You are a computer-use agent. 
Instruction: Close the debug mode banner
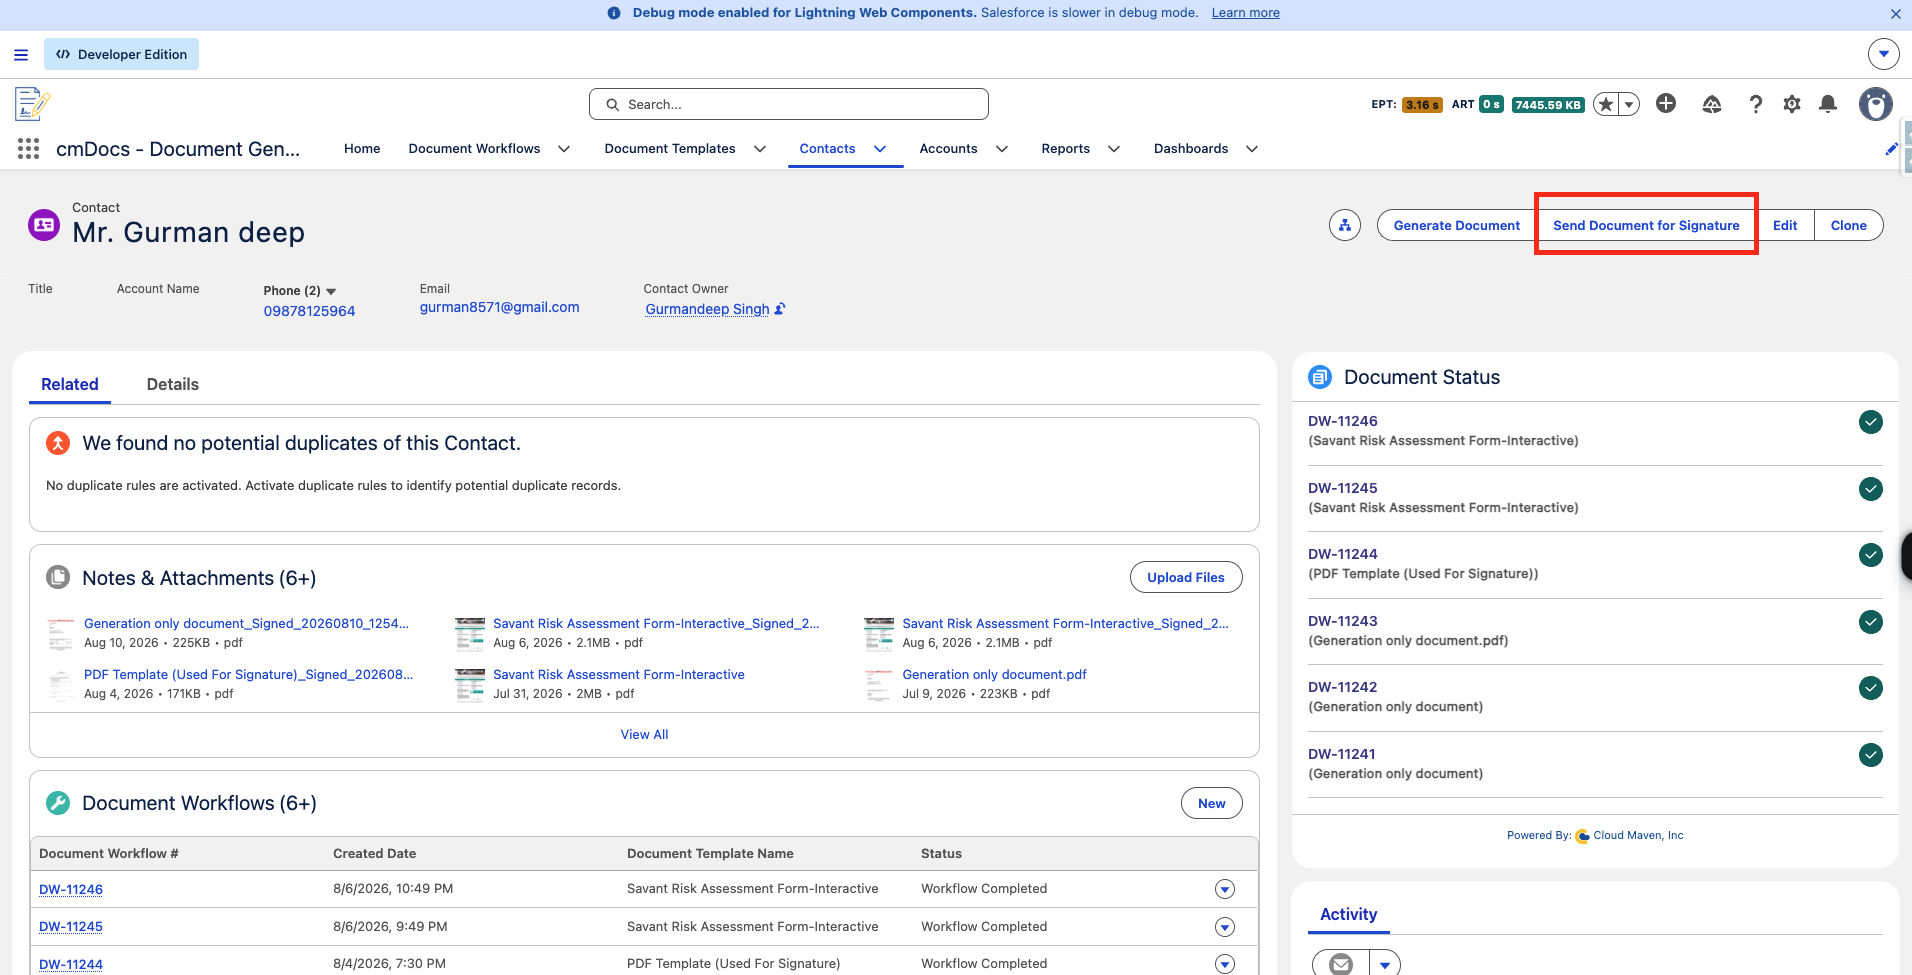(1895, 14)
